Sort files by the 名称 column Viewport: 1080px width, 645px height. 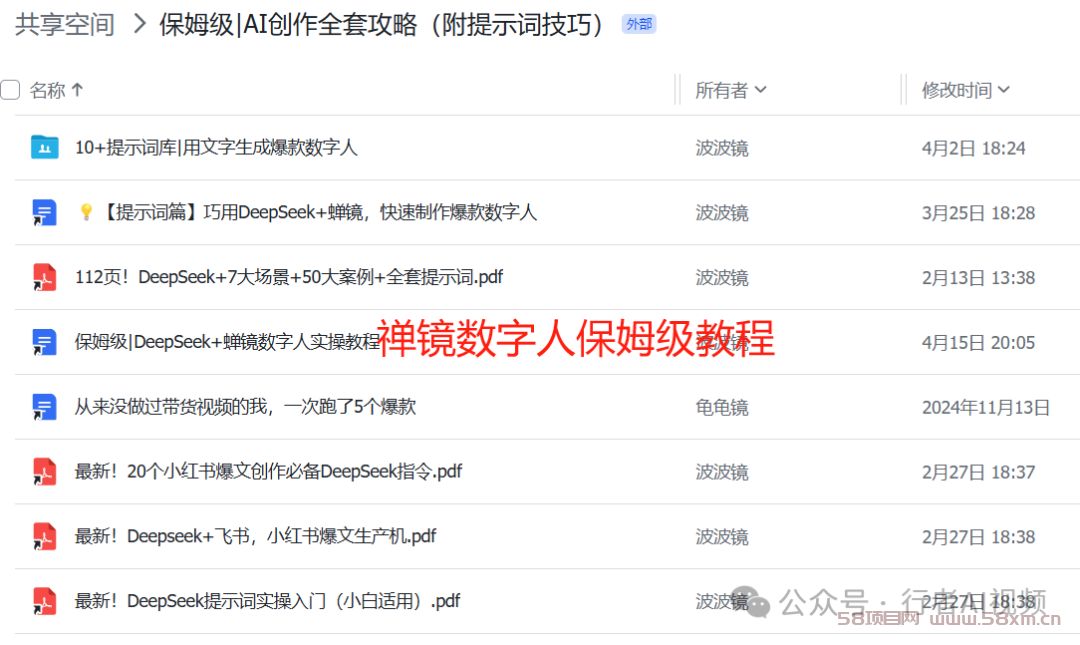[x=56, y=90]
